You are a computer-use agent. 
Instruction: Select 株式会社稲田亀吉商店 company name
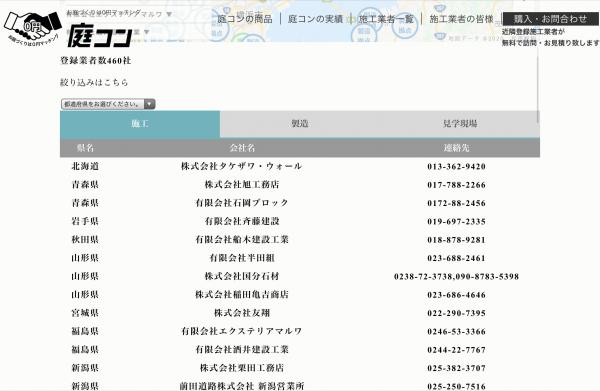[x=242, y=295]
